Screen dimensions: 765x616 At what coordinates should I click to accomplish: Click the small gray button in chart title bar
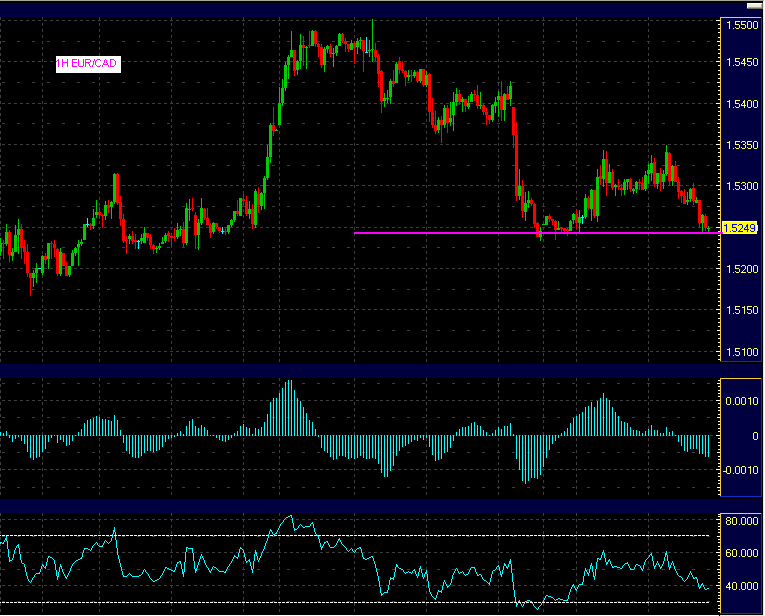point(754,6)
